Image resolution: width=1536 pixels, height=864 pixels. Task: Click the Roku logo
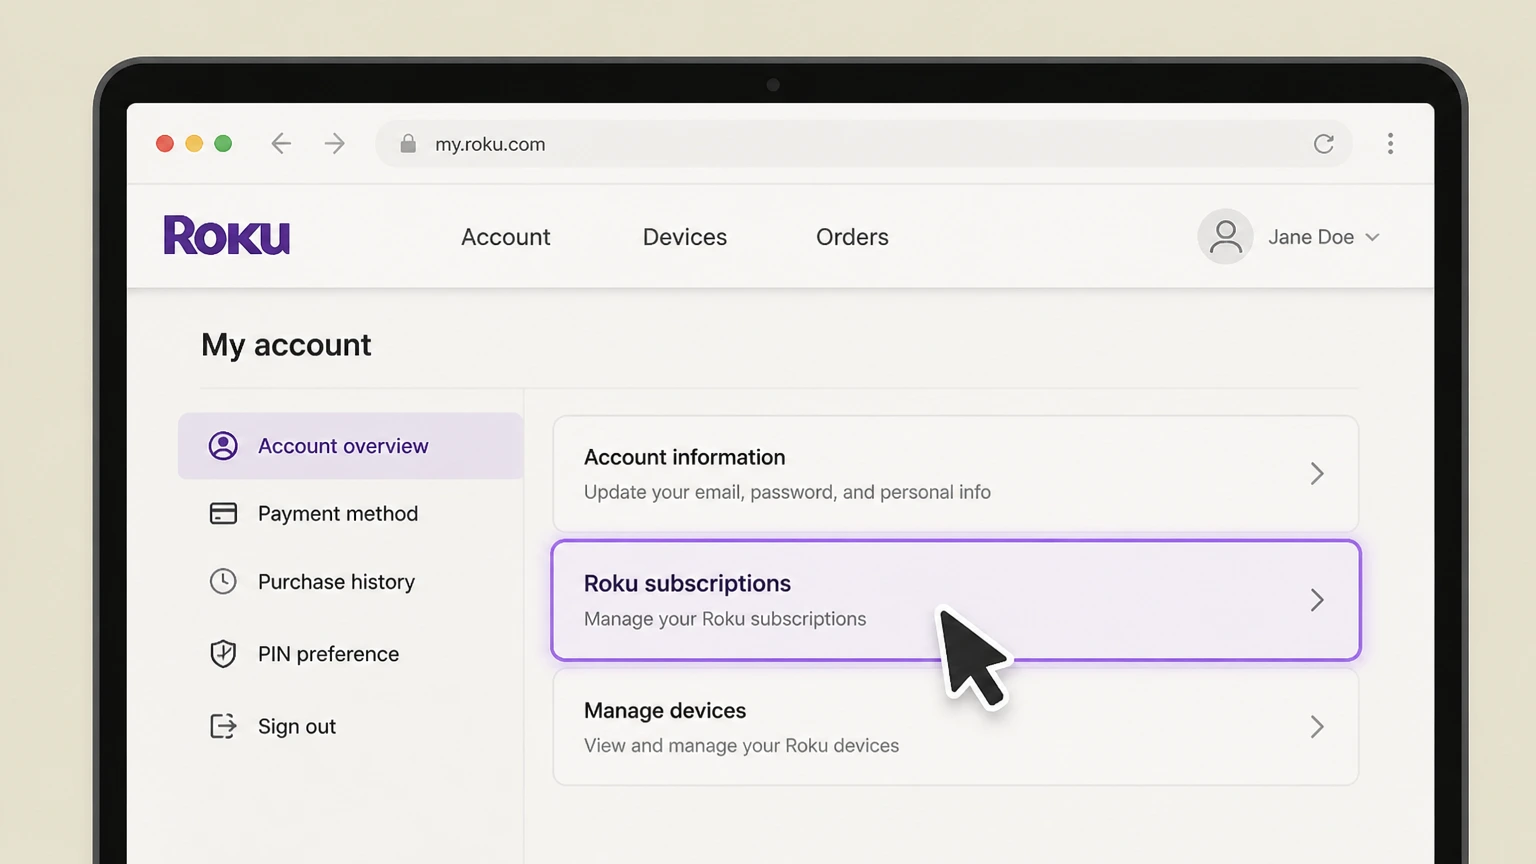tap(227, 236)
